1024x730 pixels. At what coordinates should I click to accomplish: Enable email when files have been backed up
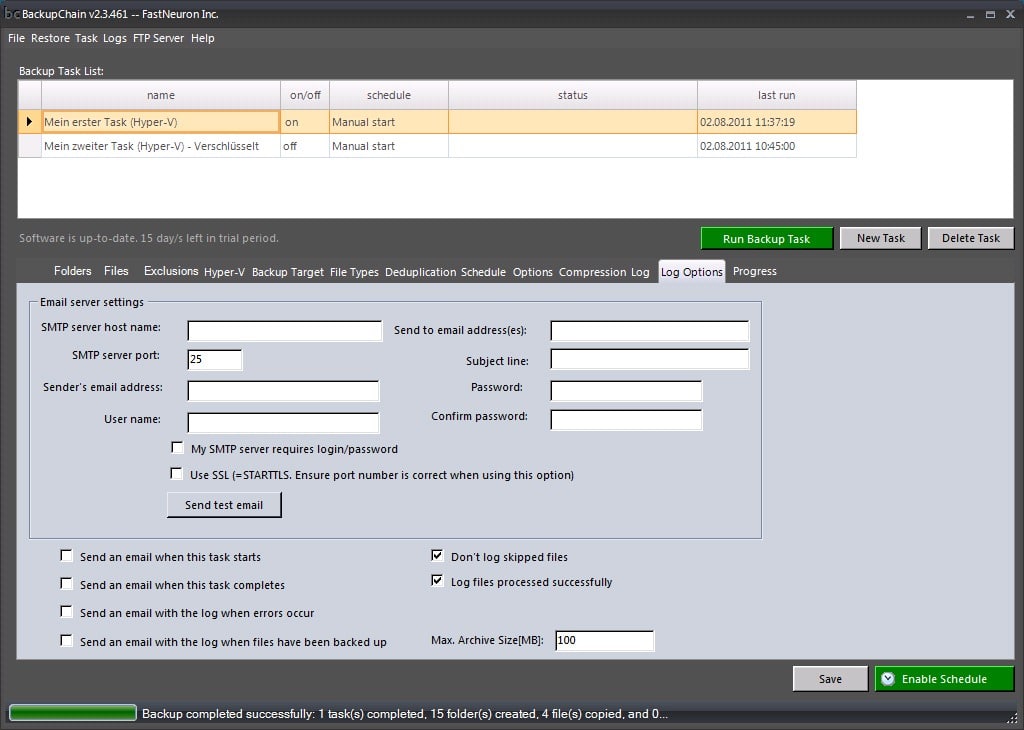(66, 641)
